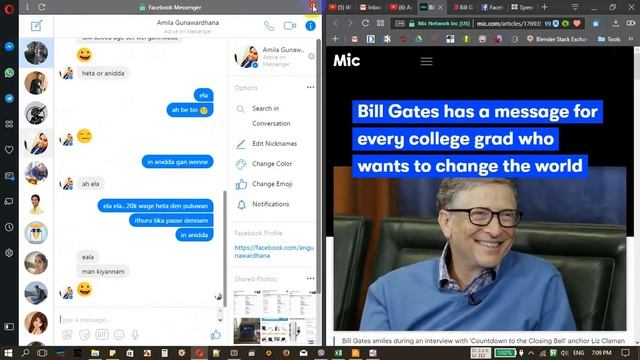Open Telegram in Opera sidebar

click(9, 98)
